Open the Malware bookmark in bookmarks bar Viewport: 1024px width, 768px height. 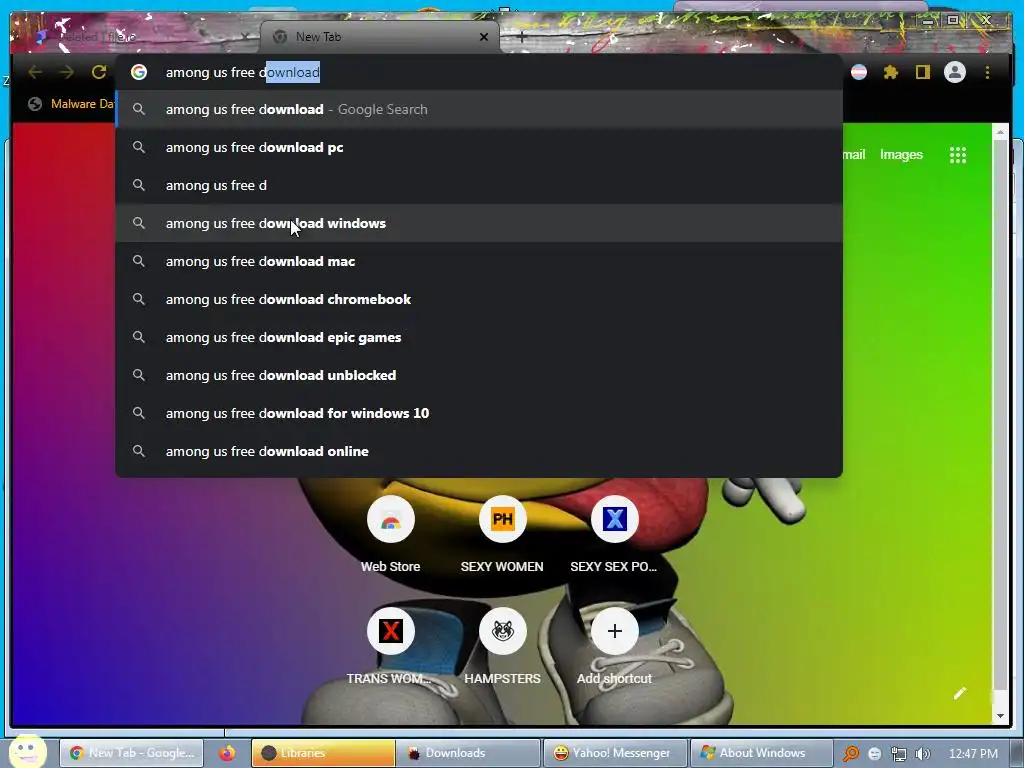coord(71,104)
